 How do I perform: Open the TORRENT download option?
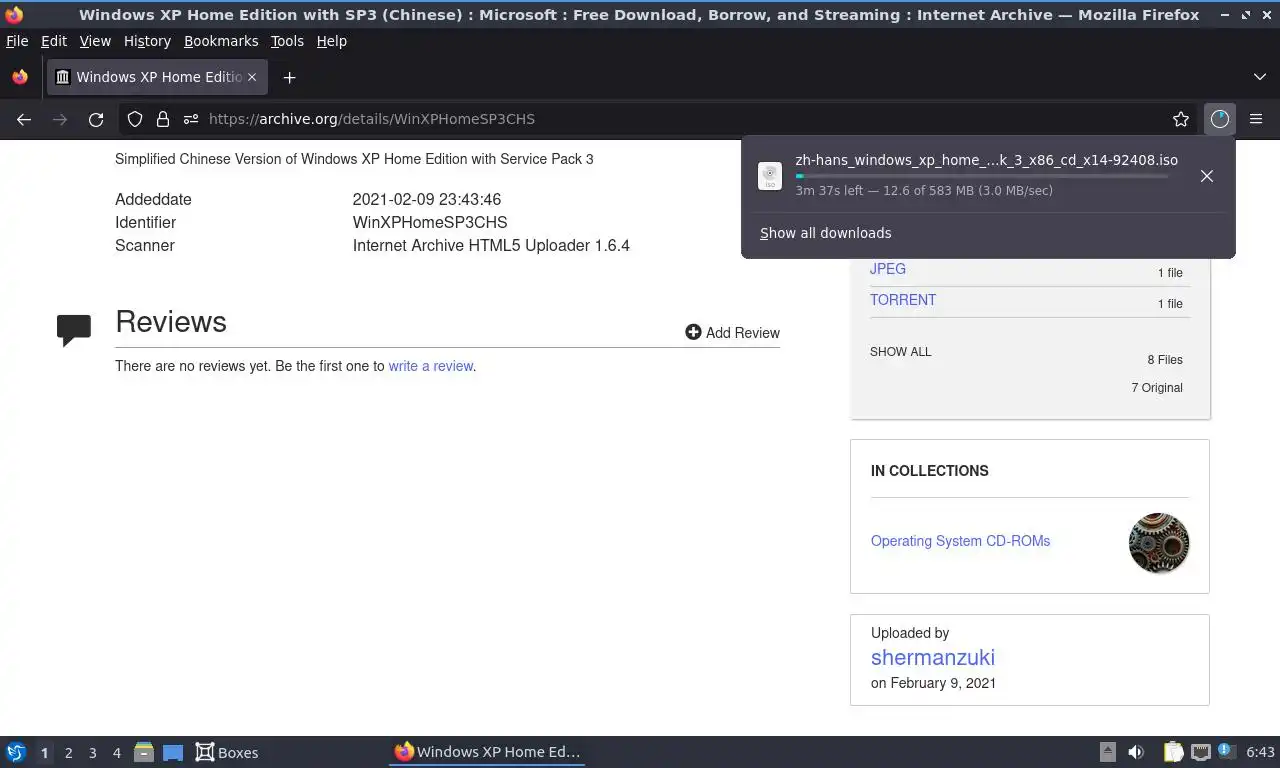(x=903, y=300)
